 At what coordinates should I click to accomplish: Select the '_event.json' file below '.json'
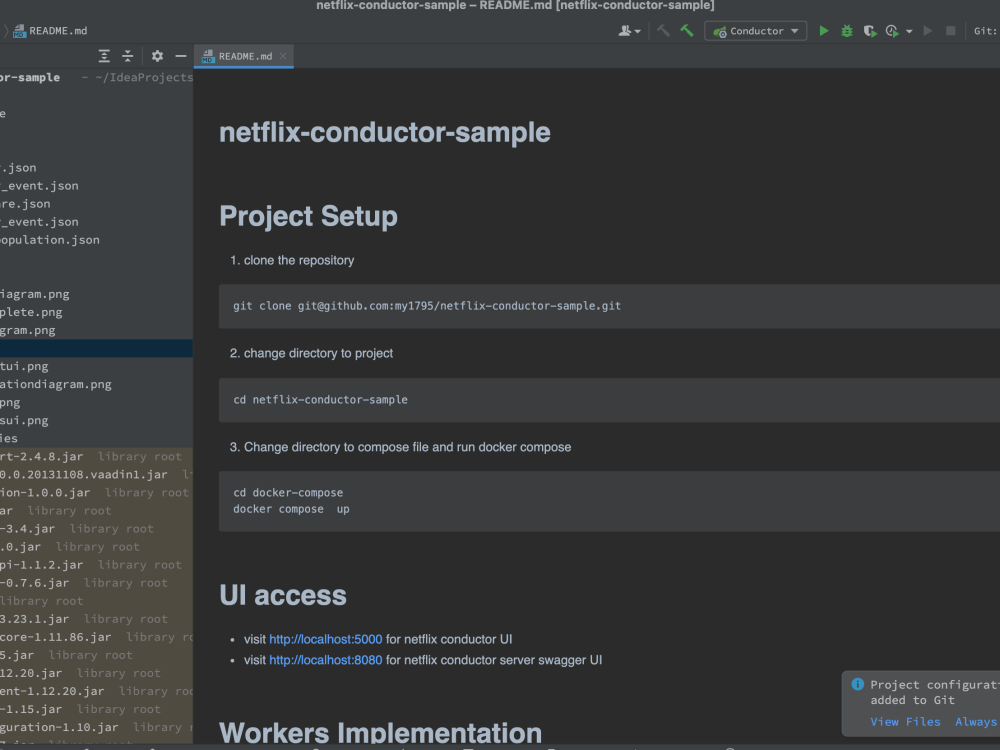[96, 186]
